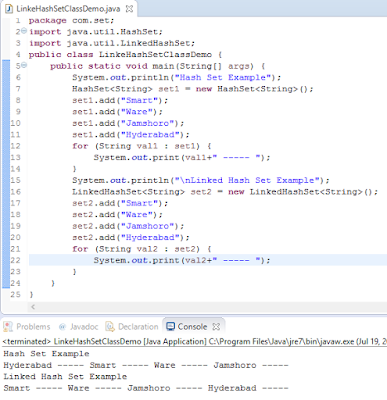The height and width of the screenshot is (400, 387).
Task: Close the LinkeHashSetClassDemo.java editor tab
Action: click(129, 9)
